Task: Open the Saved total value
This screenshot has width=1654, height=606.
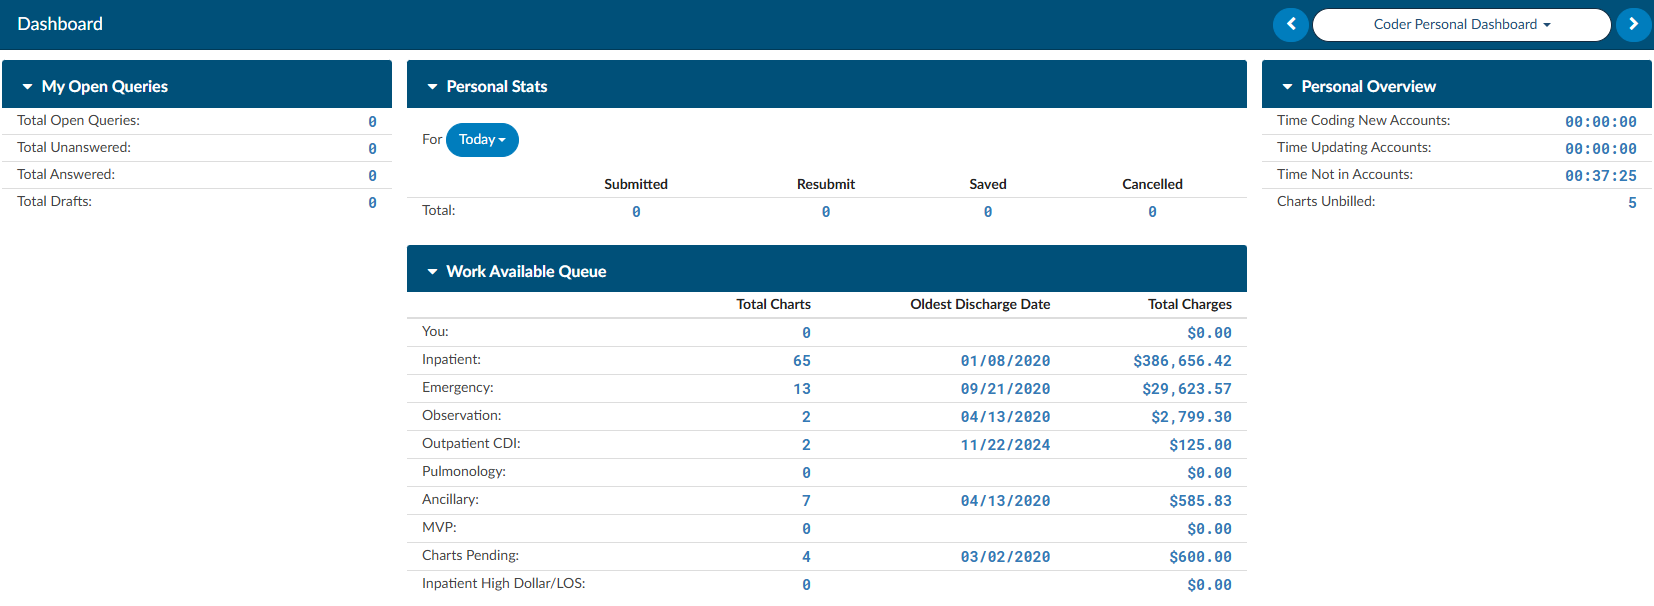Action: click(988, 211)
